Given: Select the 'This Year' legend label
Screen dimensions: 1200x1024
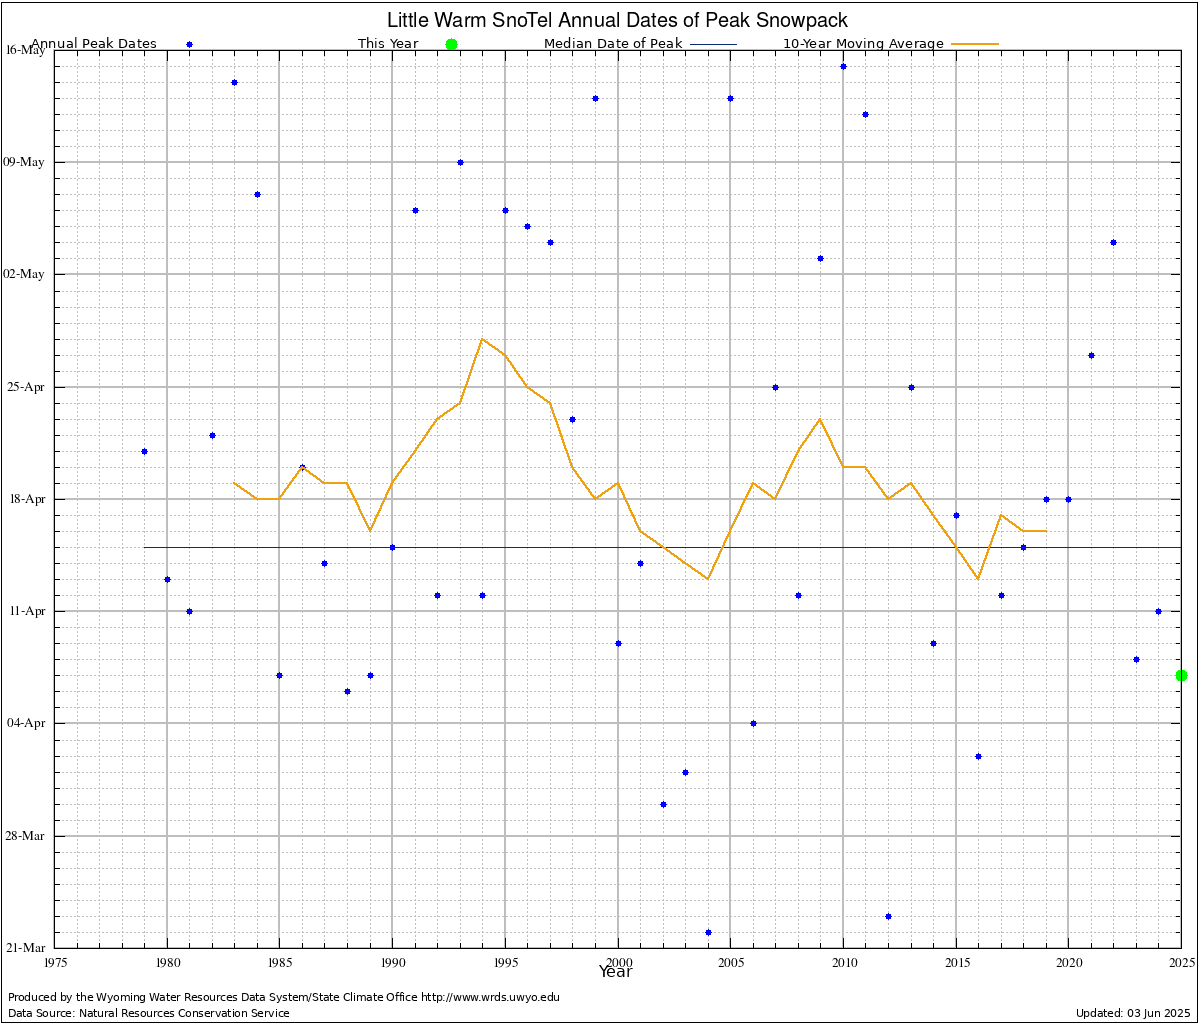Looking at the screenshot, I should (x=388, y=44).
